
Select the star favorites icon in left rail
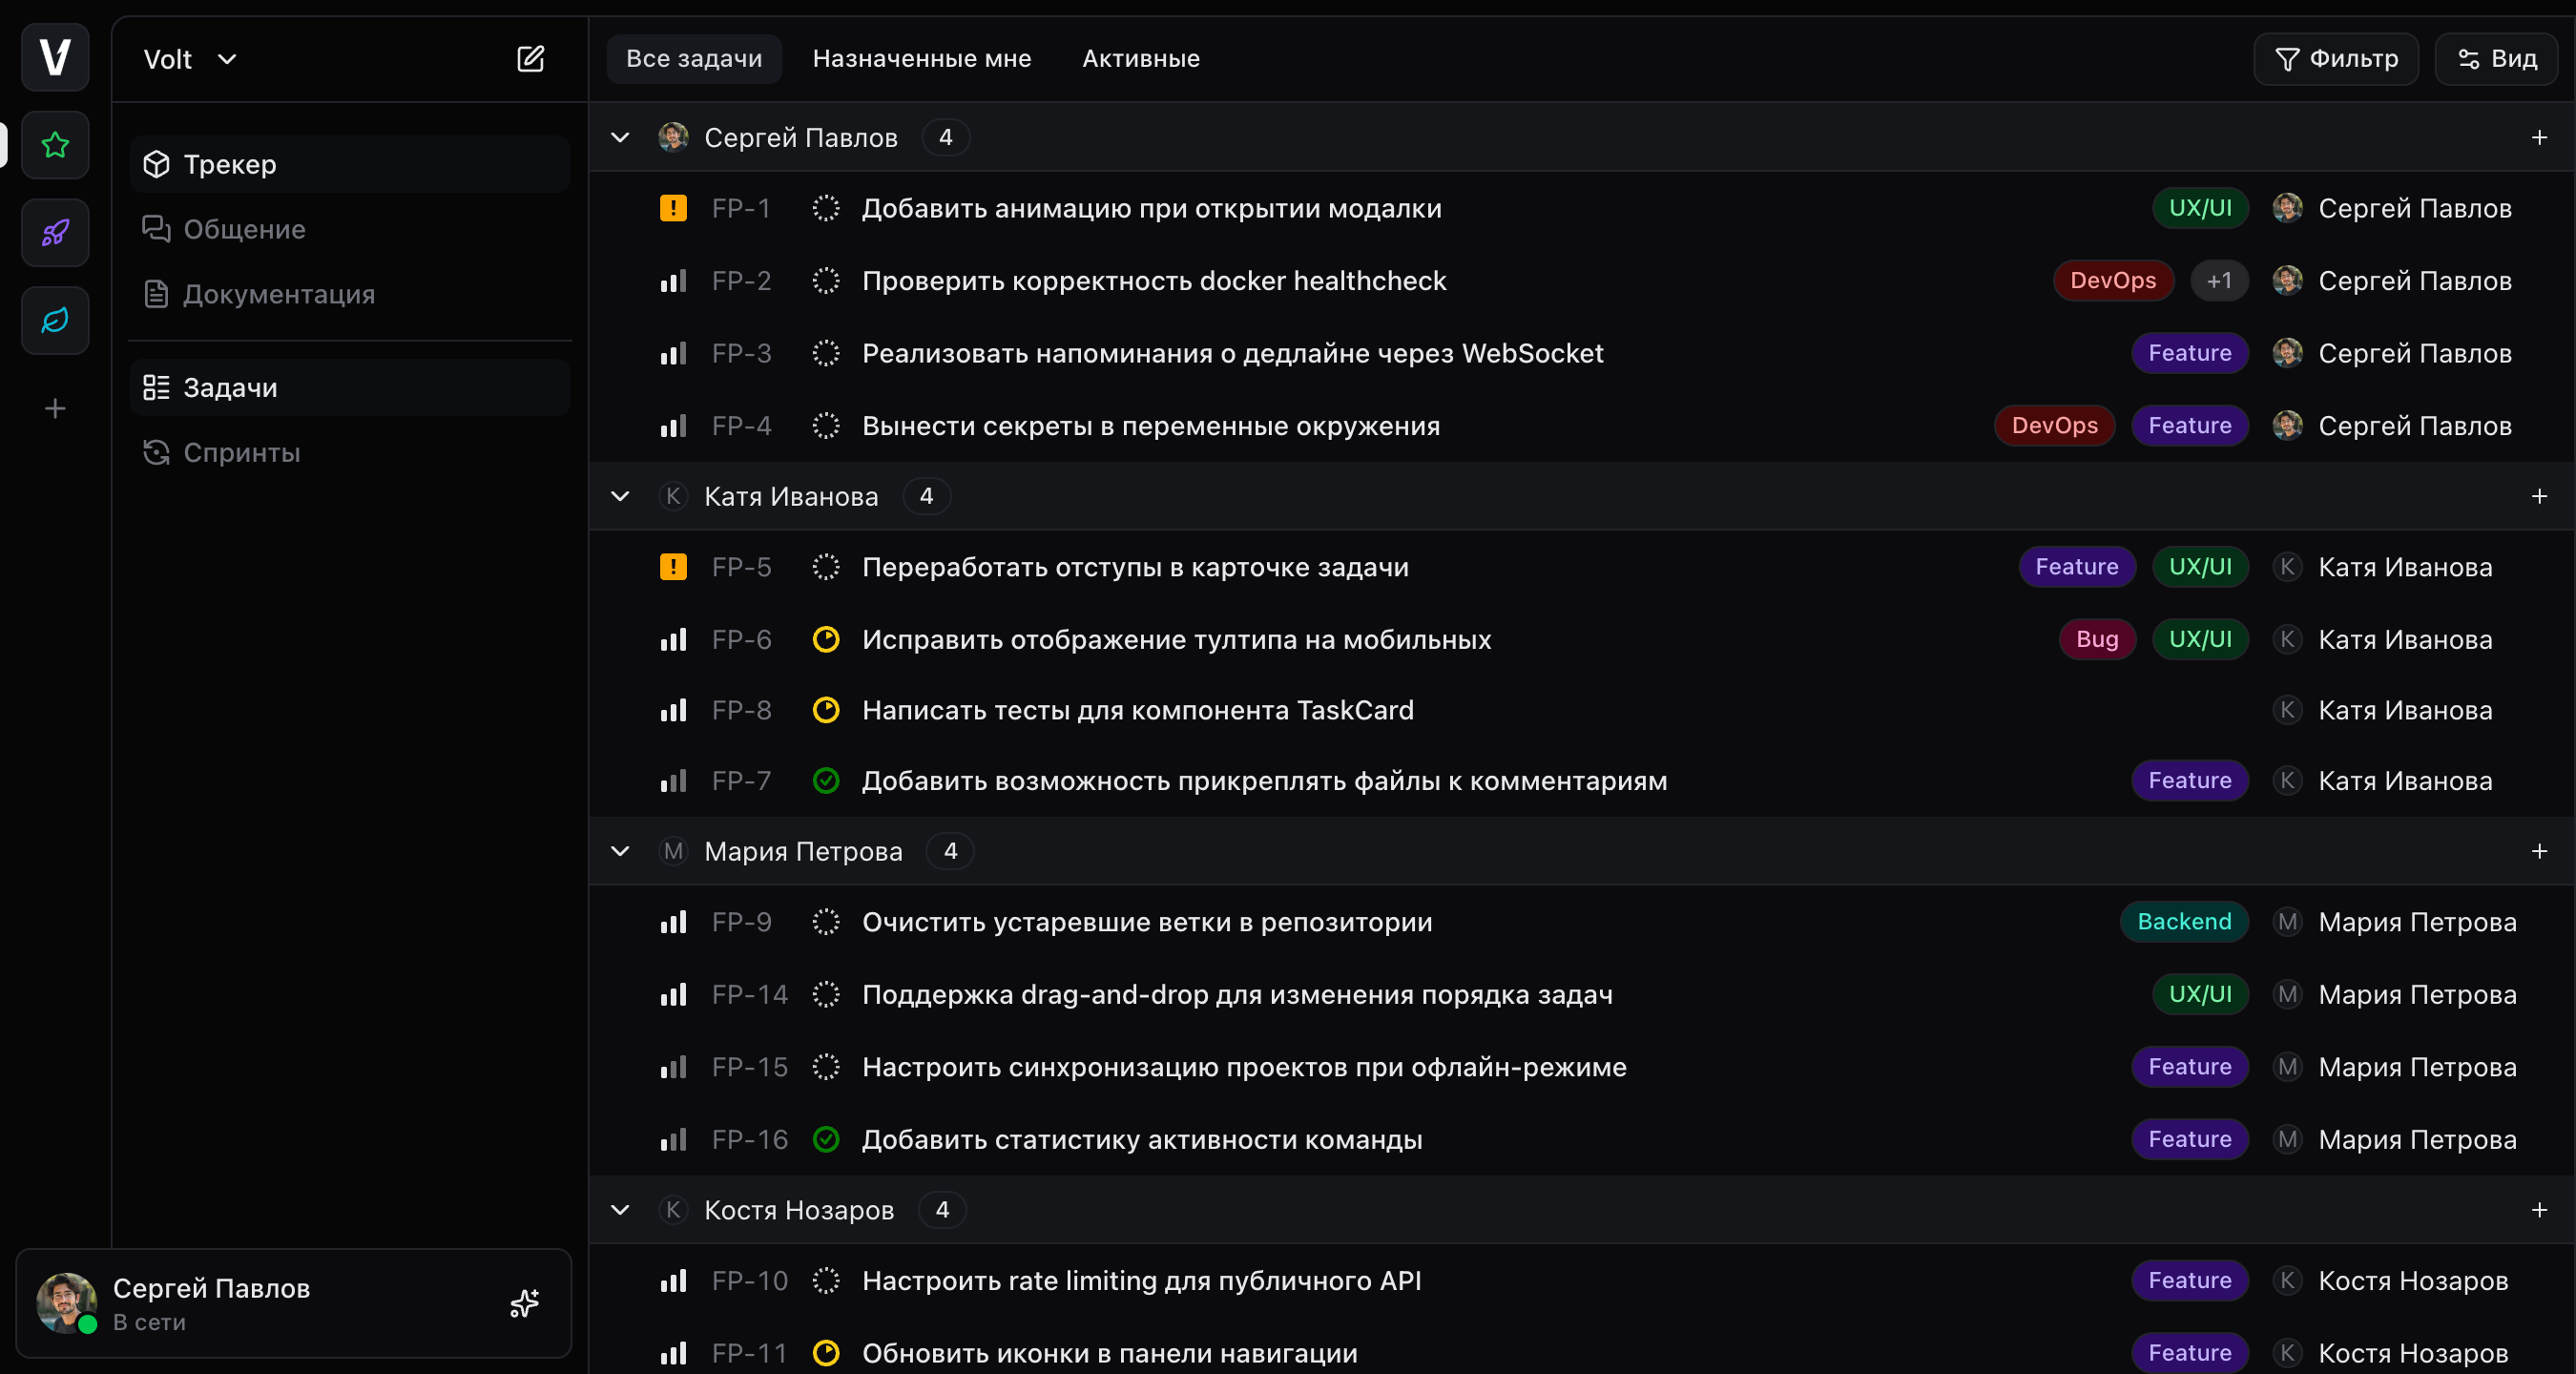tap(54, 146)
